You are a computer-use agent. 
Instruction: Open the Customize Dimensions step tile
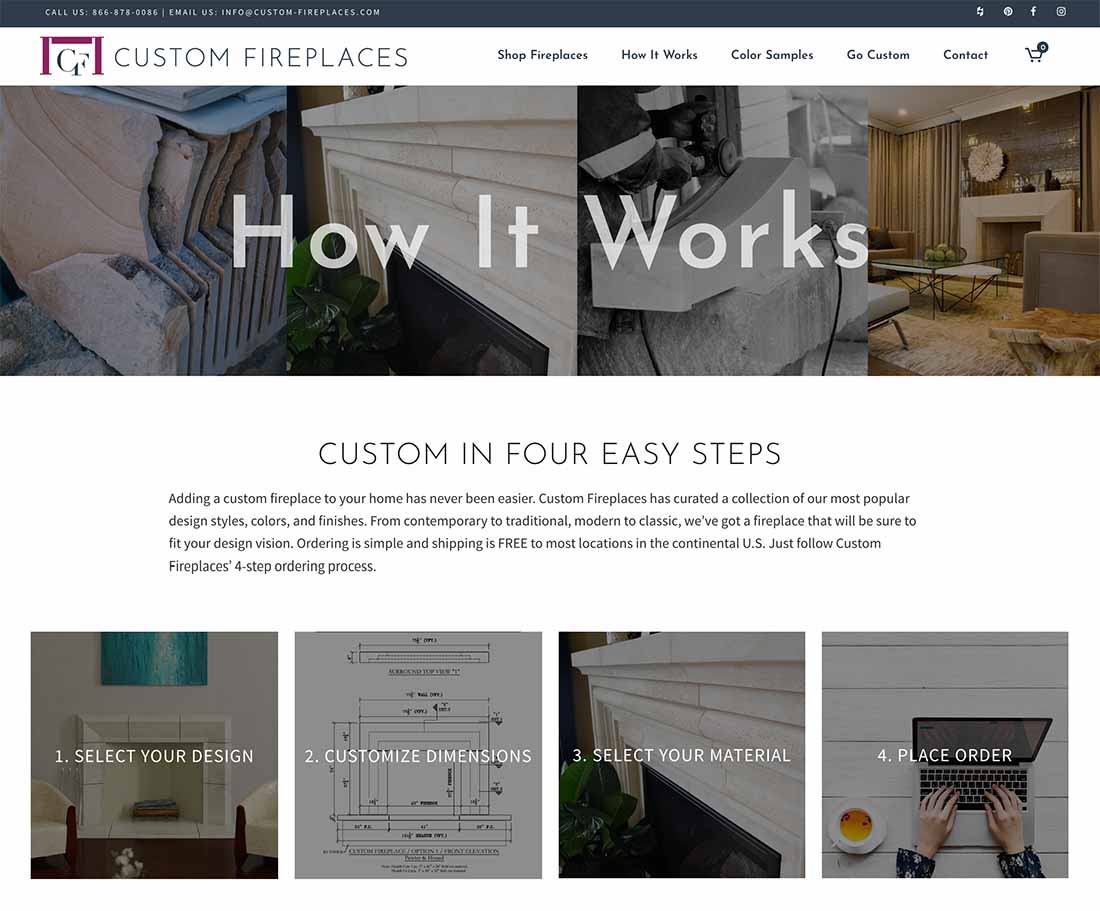[418, 755]
